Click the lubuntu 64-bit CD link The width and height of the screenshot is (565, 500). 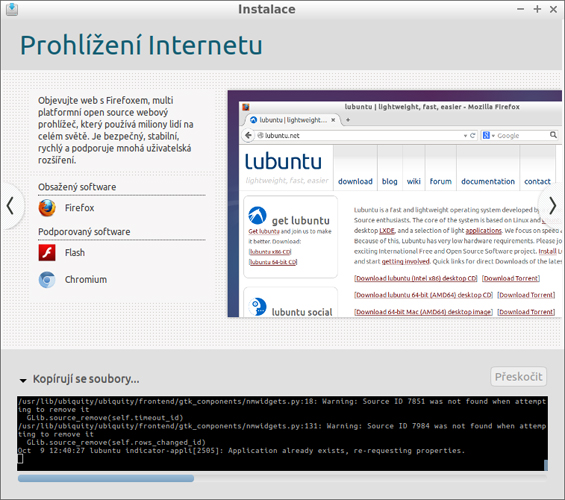pyautogui.click(x=273, y=262)
